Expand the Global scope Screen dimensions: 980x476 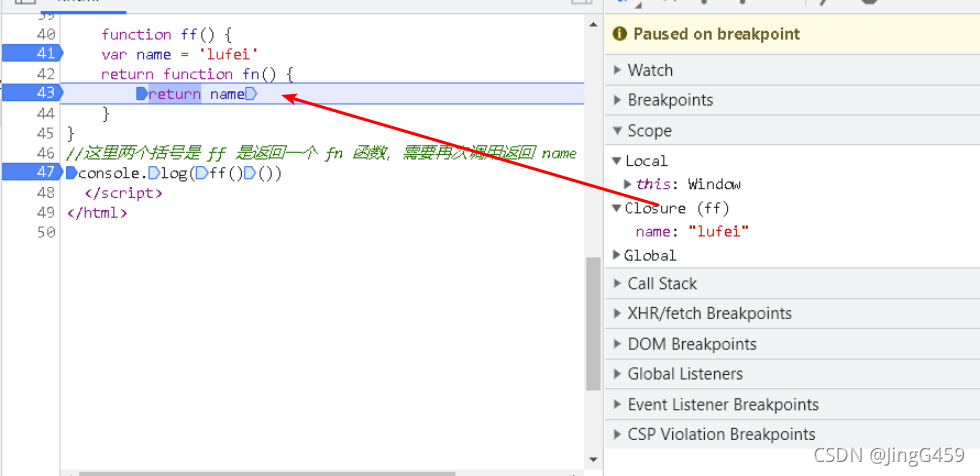point(617,255)
